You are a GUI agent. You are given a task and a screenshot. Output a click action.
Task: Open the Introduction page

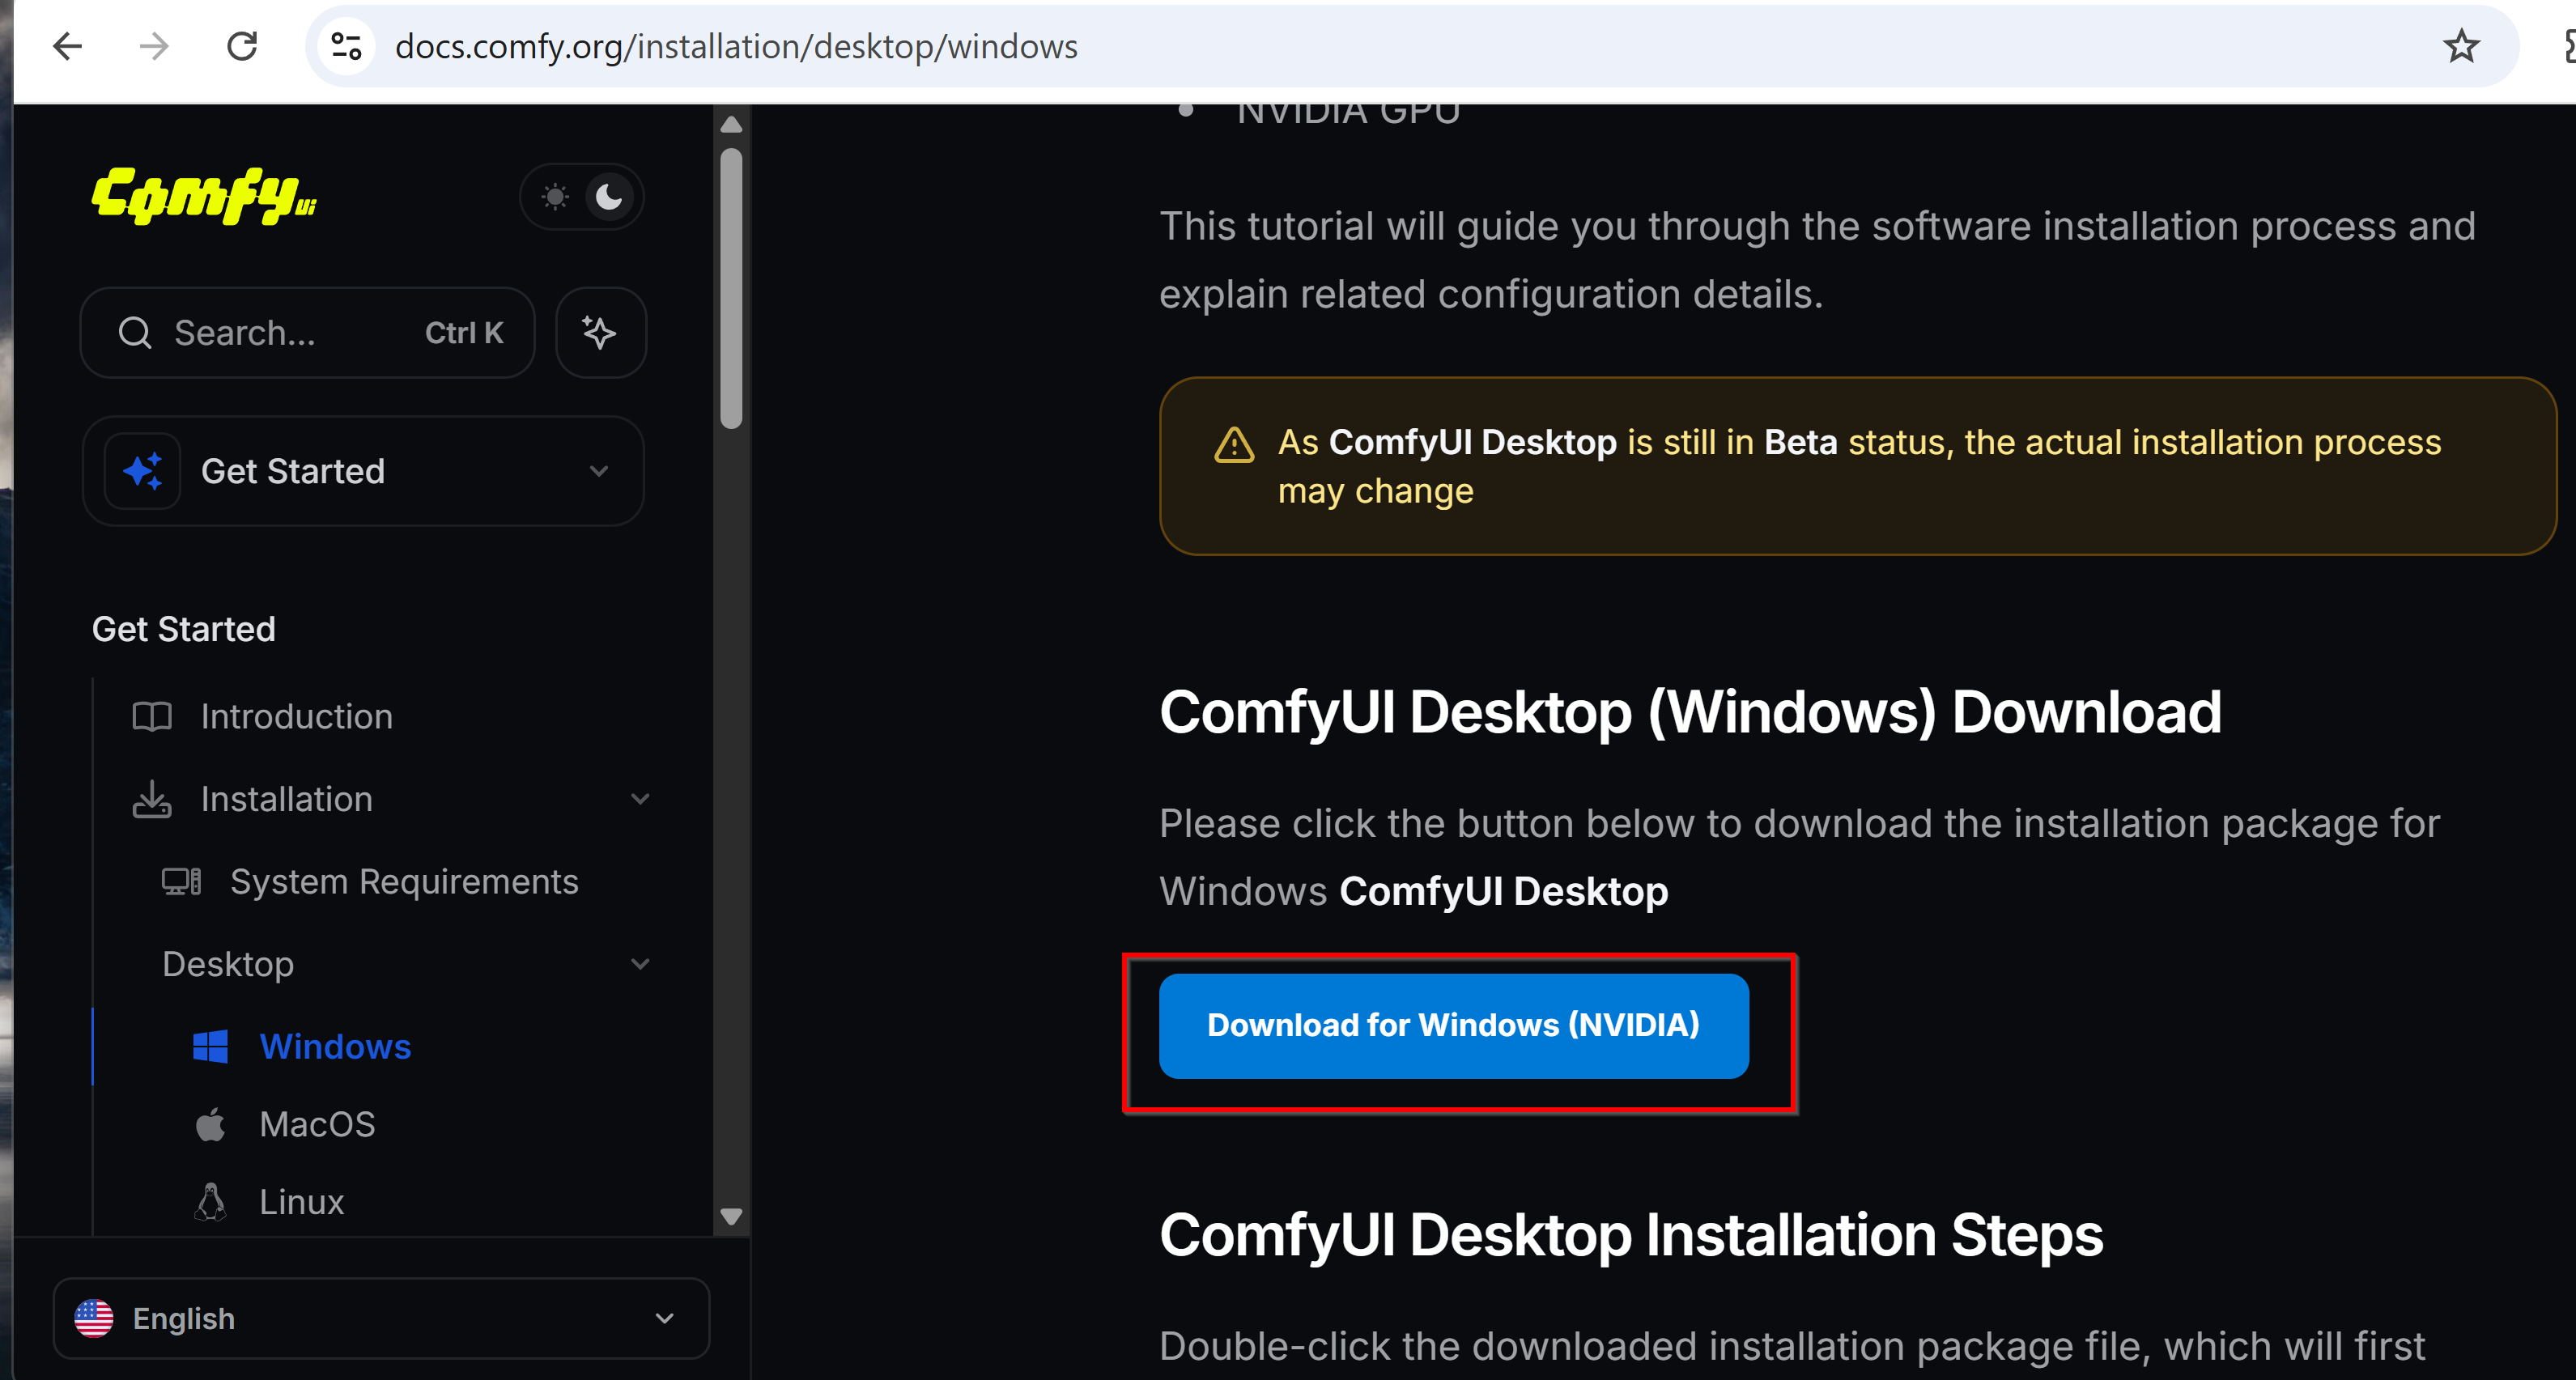click(x=296, y=716)
